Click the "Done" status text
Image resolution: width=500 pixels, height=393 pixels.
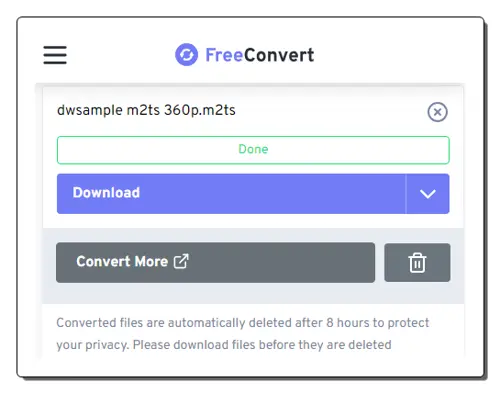253,149
